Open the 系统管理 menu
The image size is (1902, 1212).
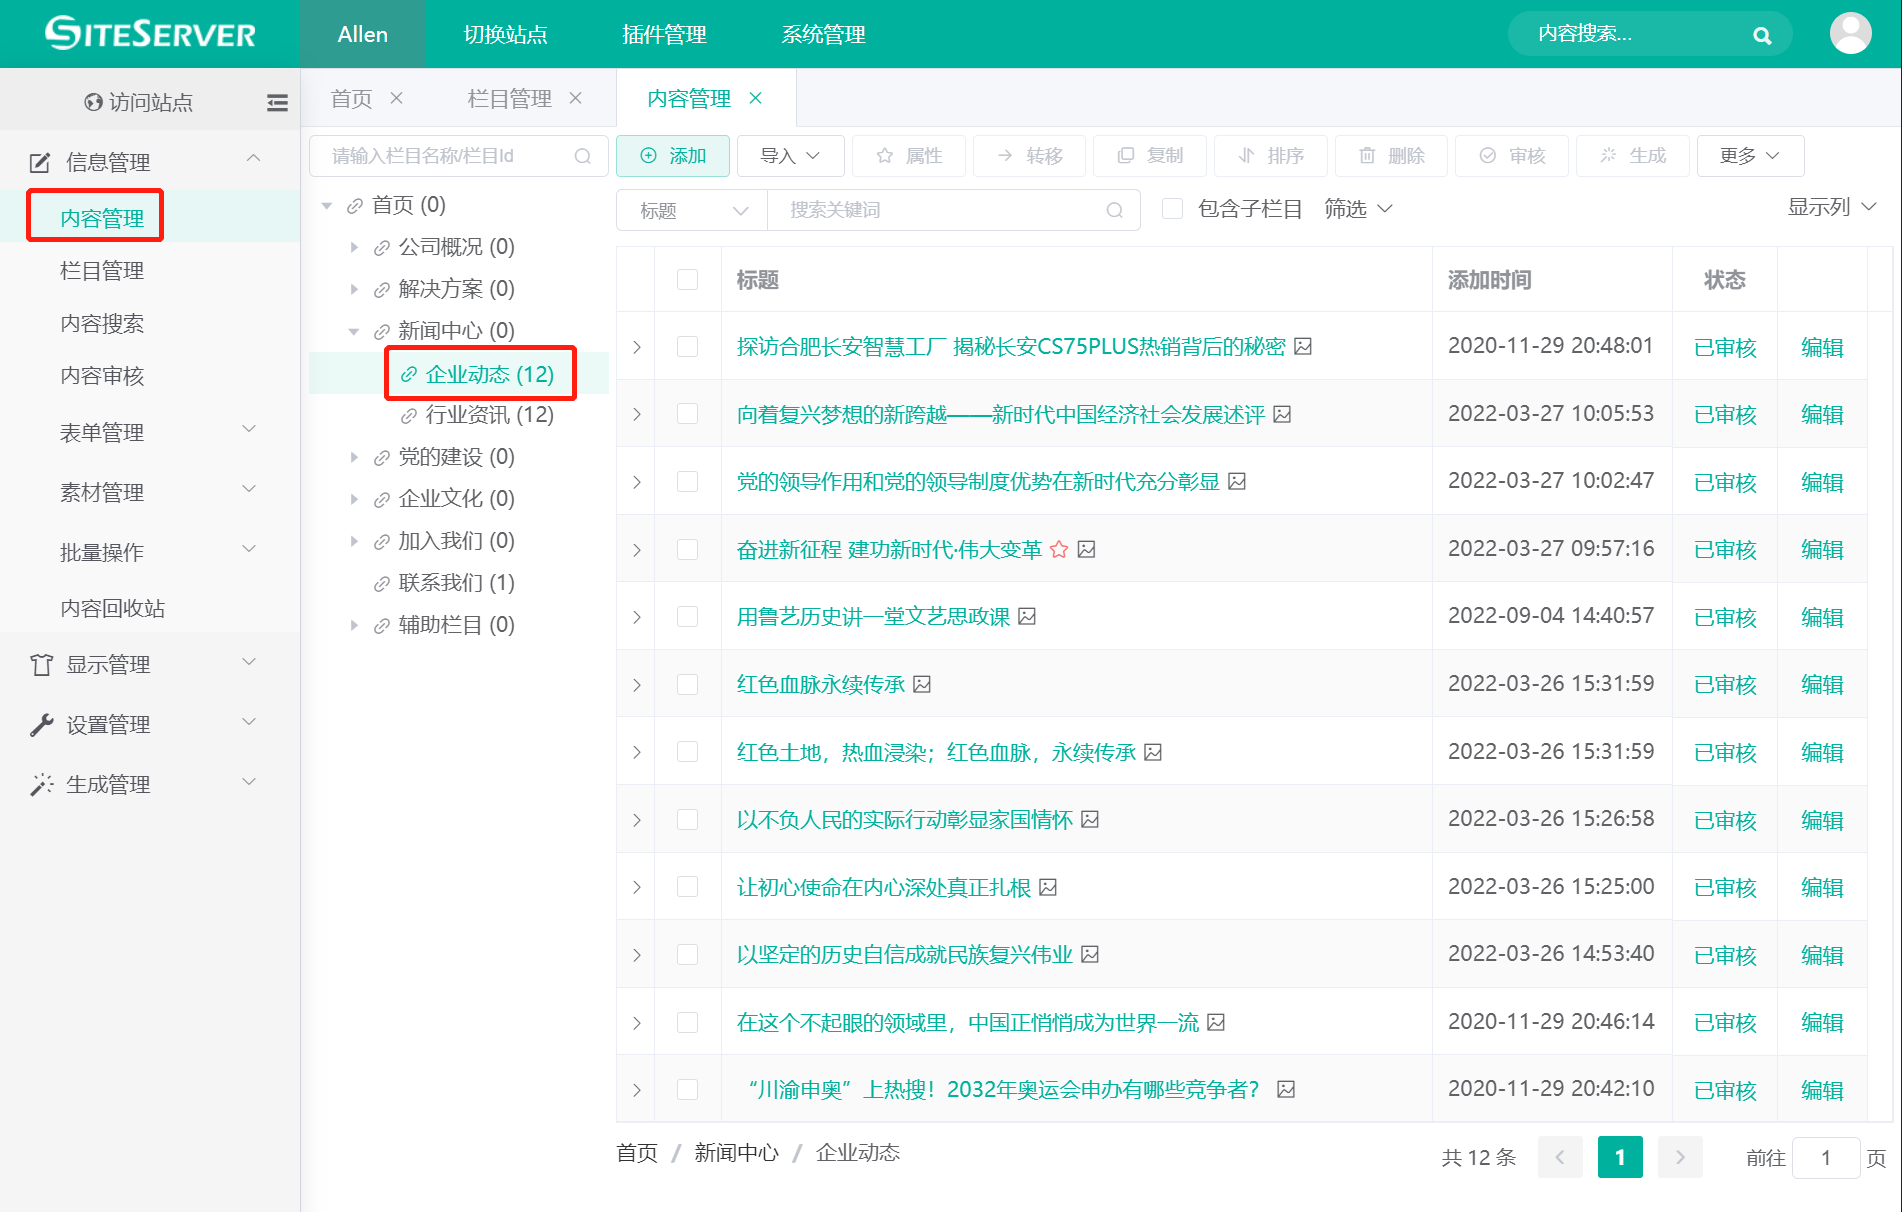(822, 34)
